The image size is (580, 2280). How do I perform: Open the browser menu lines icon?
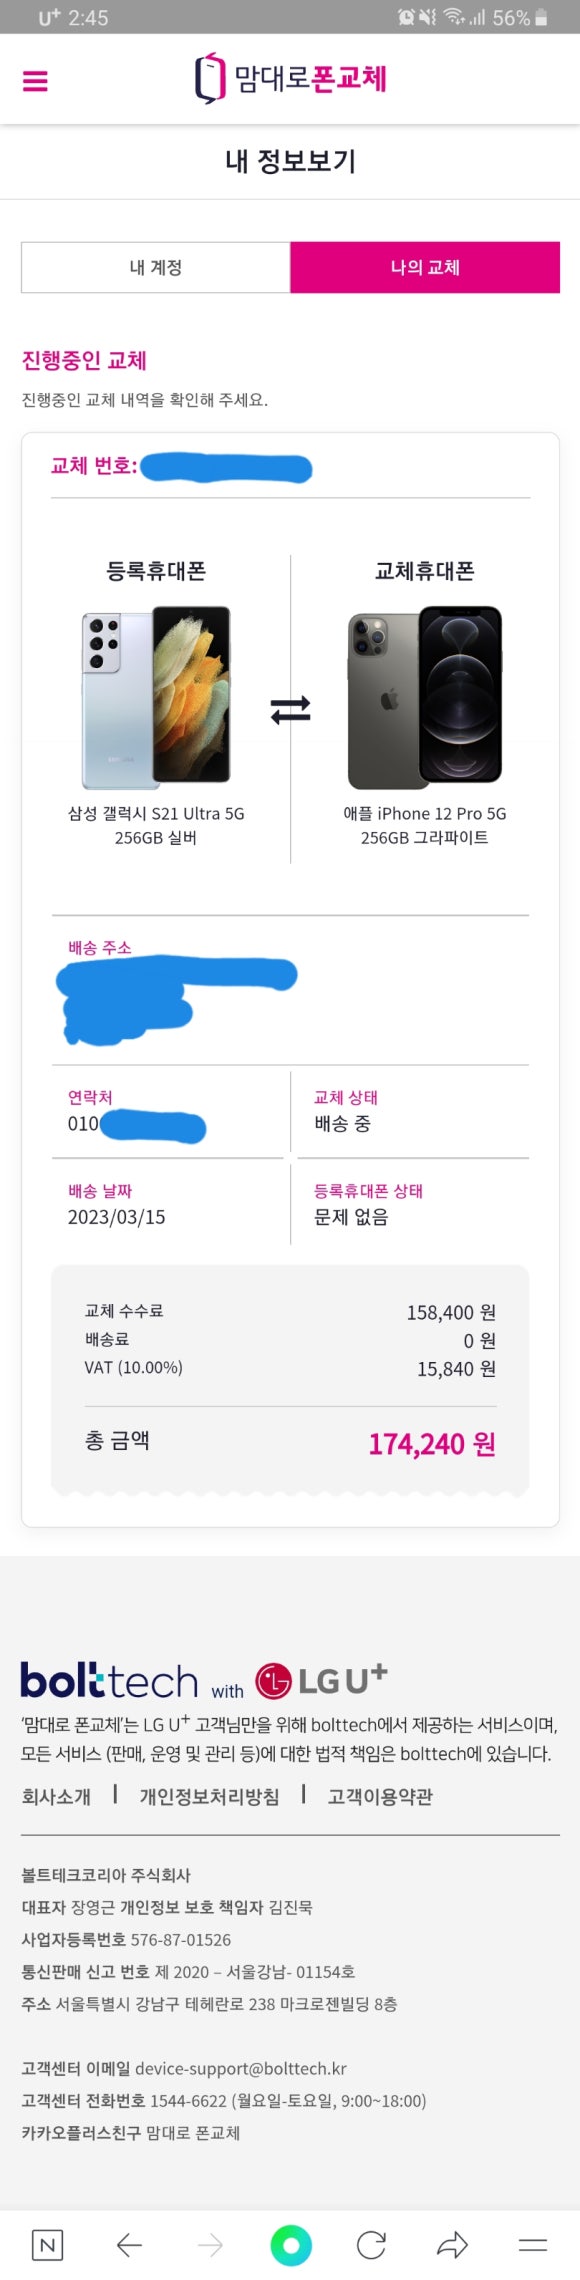(x=533, y=2245)
